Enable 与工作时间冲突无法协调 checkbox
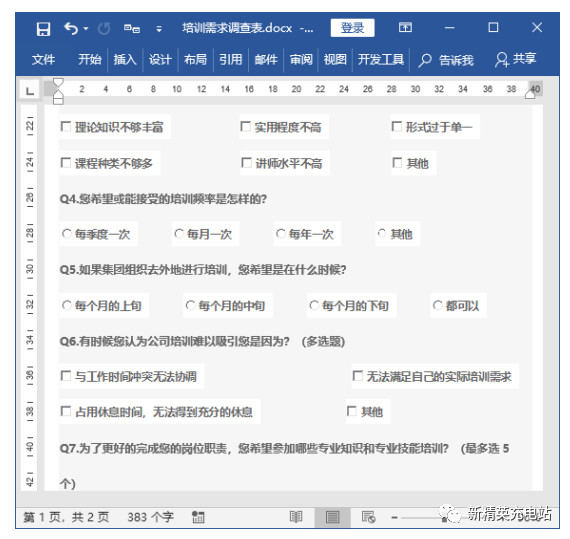This screenshot has height=539, width=570. [x=66, y=375]
